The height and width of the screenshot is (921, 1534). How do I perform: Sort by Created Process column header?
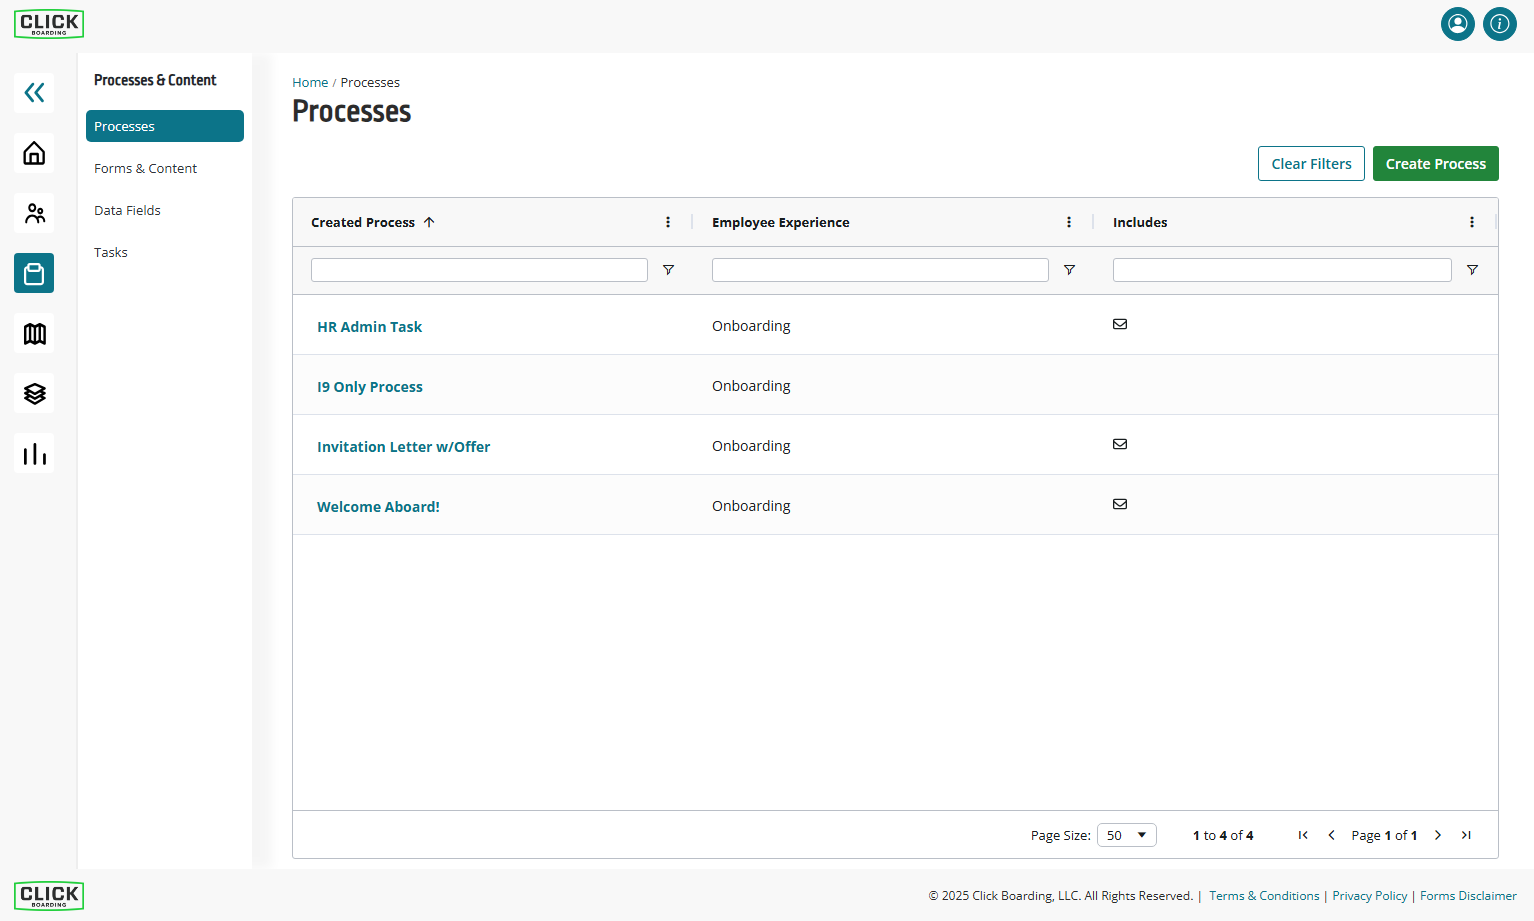click(363, 222)
